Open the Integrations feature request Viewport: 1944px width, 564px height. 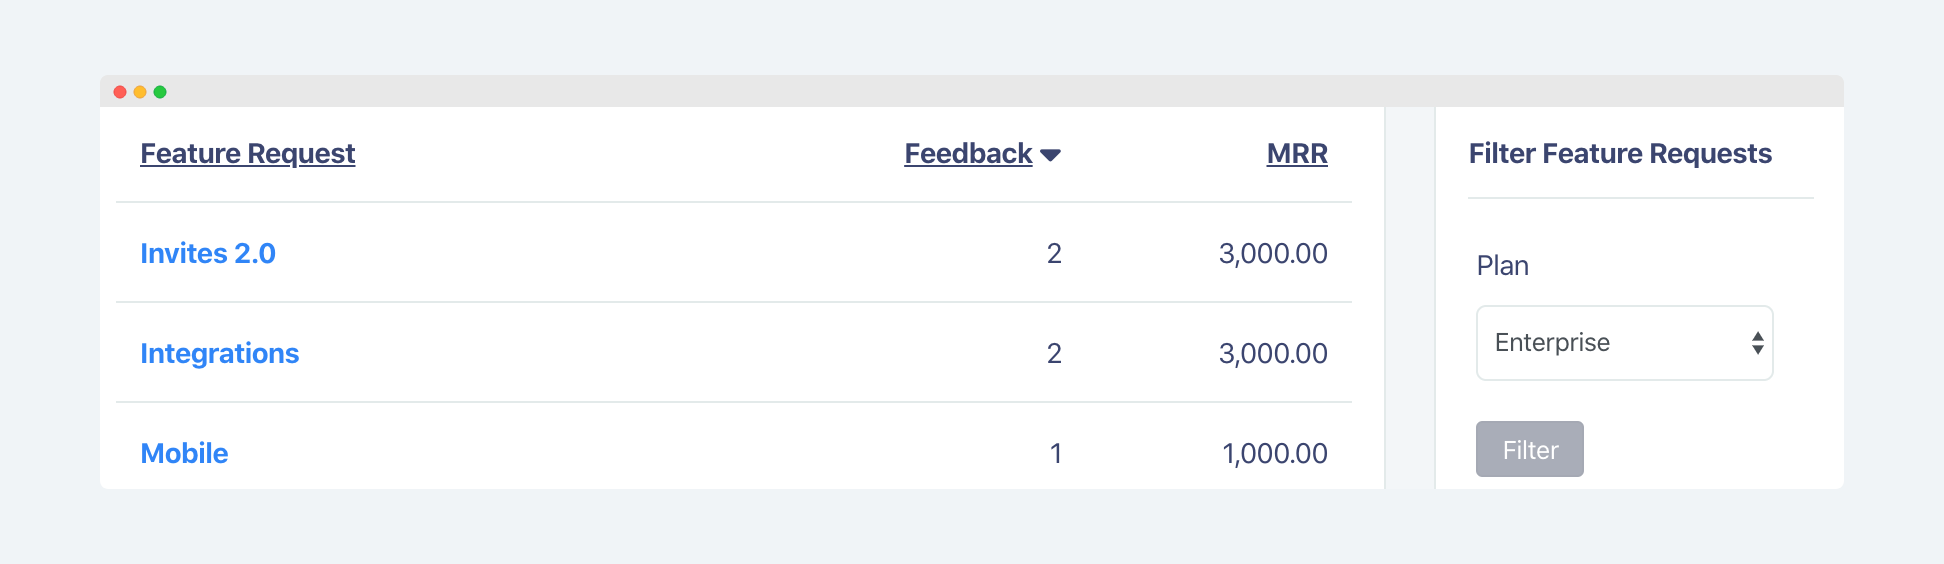click(x=220, y=354)
